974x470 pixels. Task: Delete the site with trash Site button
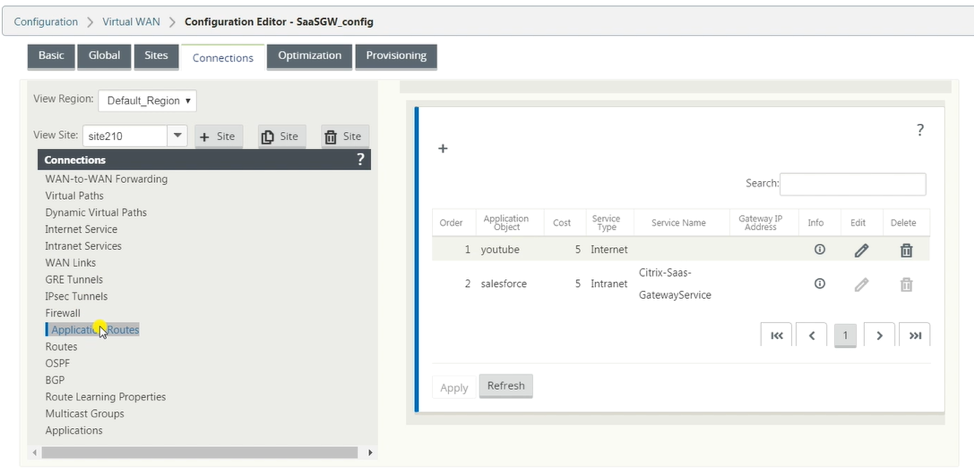(x=345, y=137)
